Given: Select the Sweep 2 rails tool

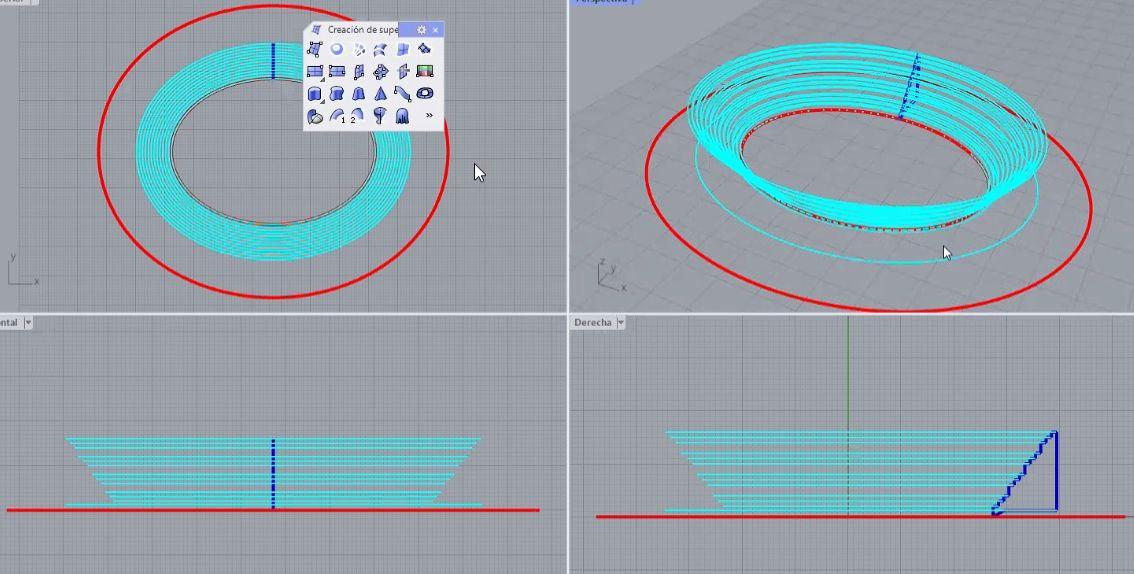Looking at the screenshot, I should pos(357,116).
